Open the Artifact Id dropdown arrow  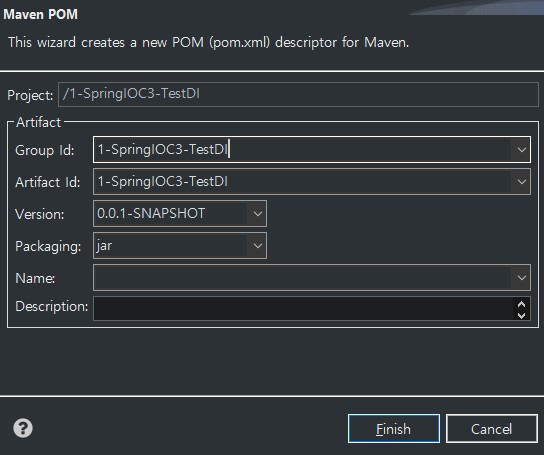(521, 182)
